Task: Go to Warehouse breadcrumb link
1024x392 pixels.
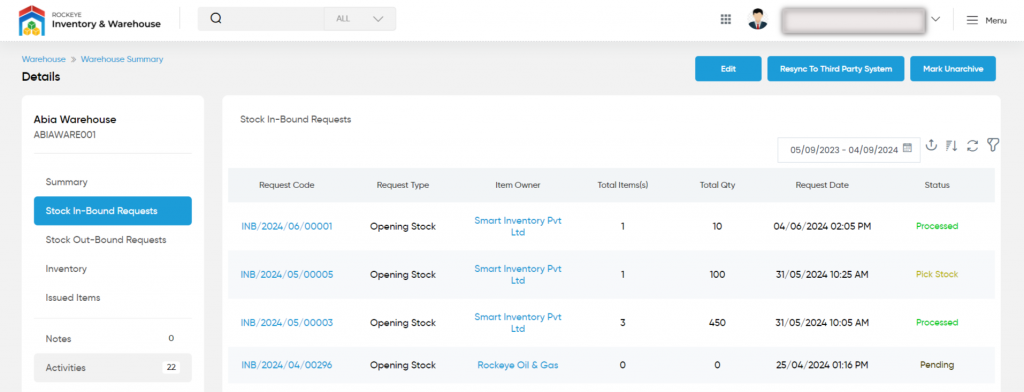Action: (x=44, y=59)
